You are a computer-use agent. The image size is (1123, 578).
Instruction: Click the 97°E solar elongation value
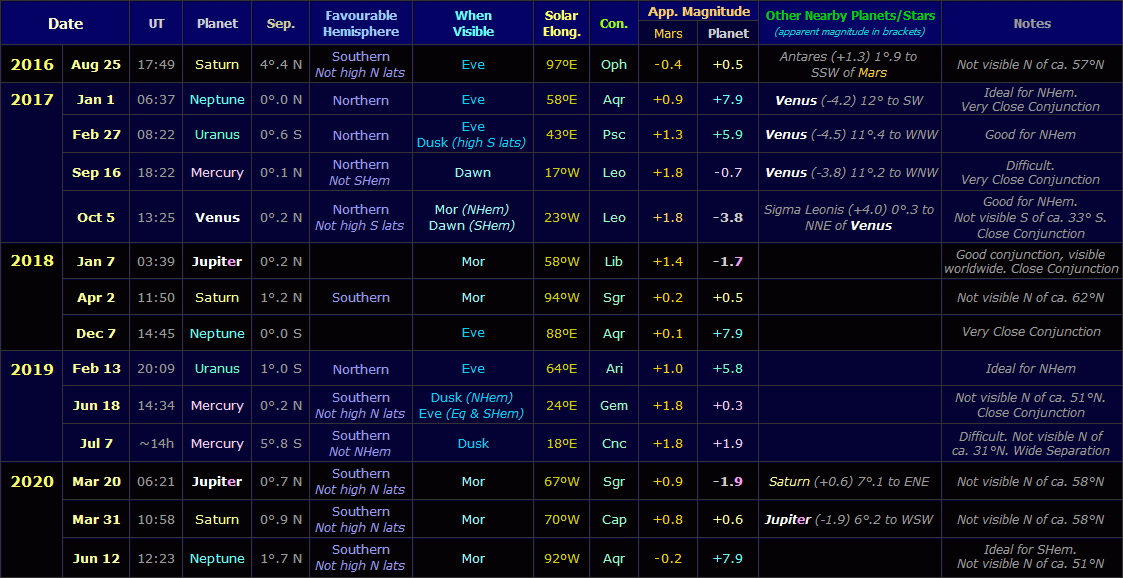(x=562, y=65)
